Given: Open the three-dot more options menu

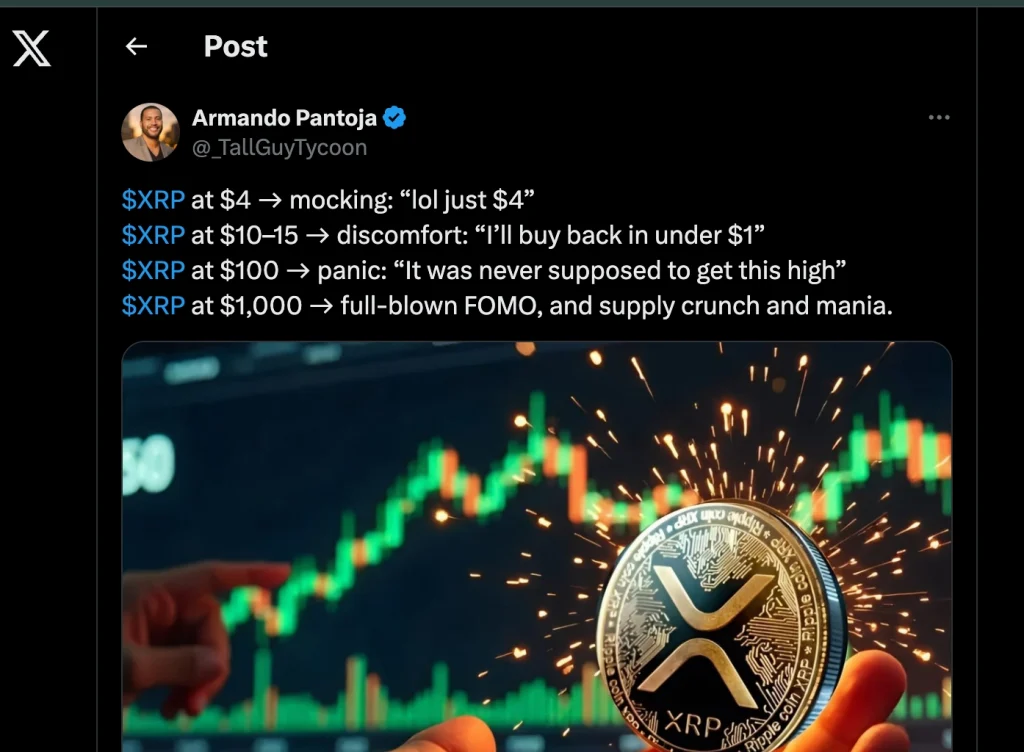Looking at the screenshot, I should 939,118.
